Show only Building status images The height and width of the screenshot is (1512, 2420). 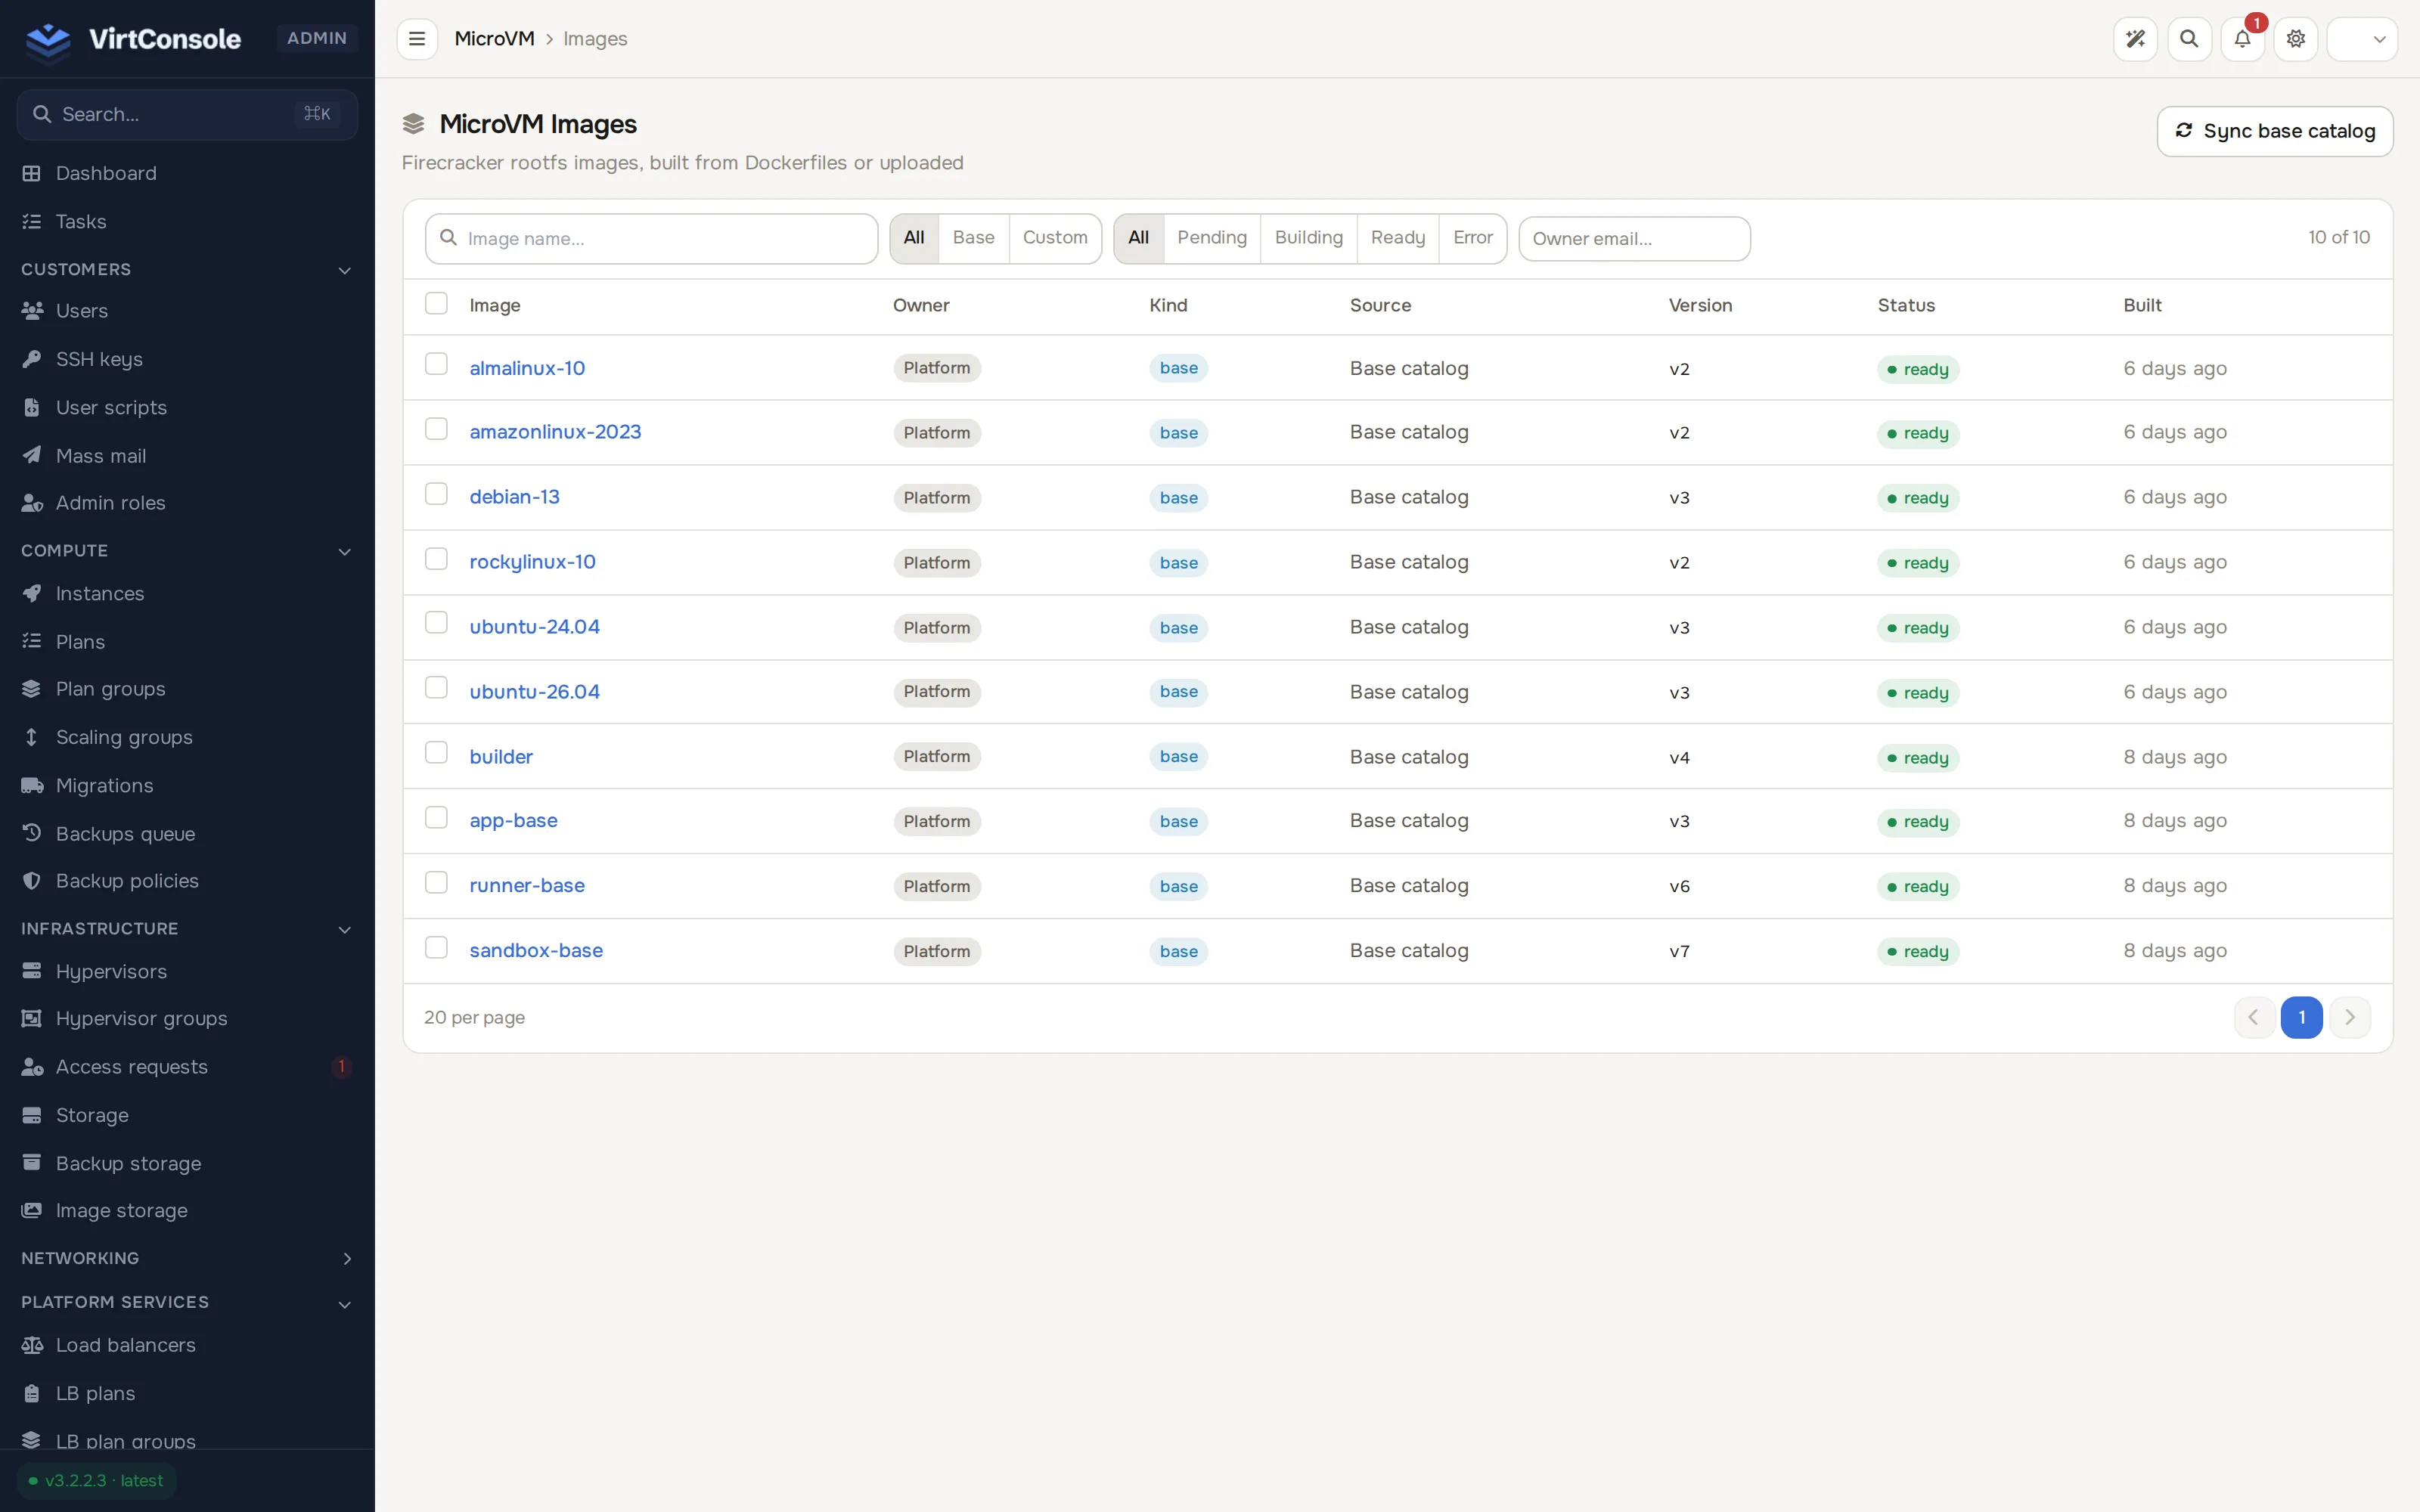click(1308, 238)
